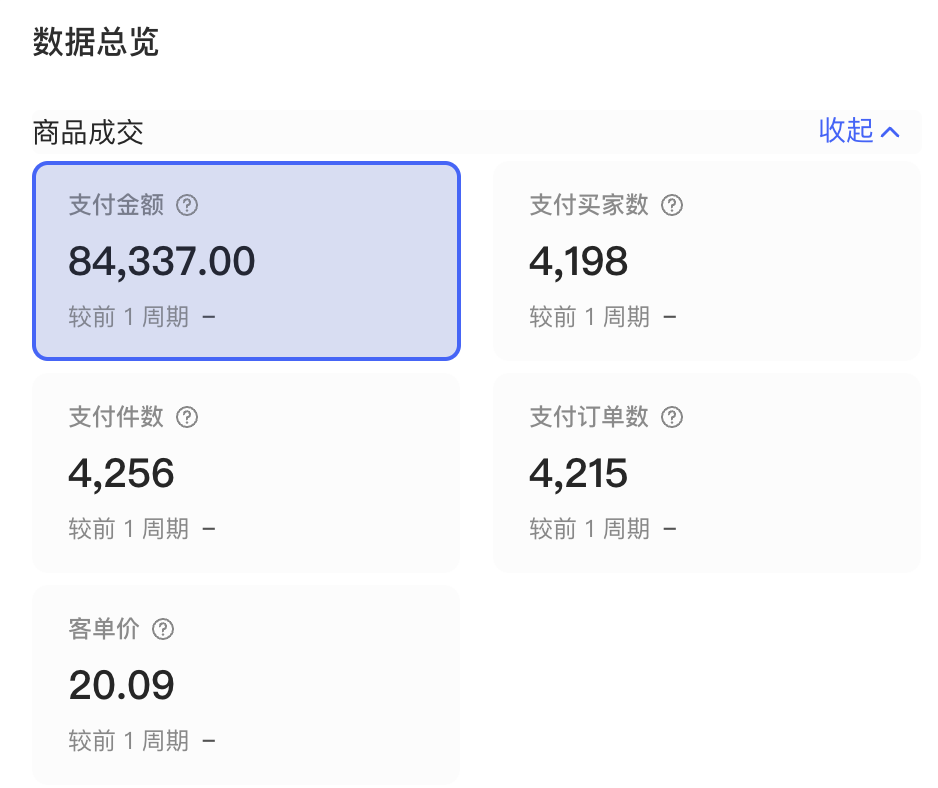Open the 支付金额 help tooltip icon
The image size is (938, 788).
(x=187, y=205)
